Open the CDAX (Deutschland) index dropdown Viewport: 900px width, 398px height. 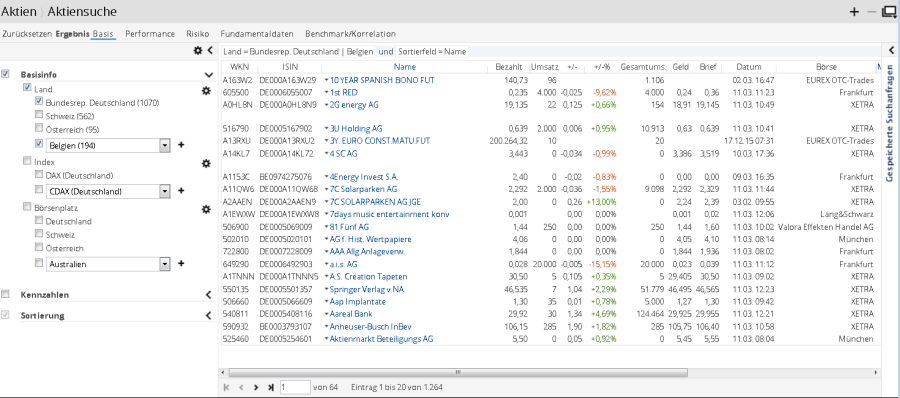pos(165,191)
